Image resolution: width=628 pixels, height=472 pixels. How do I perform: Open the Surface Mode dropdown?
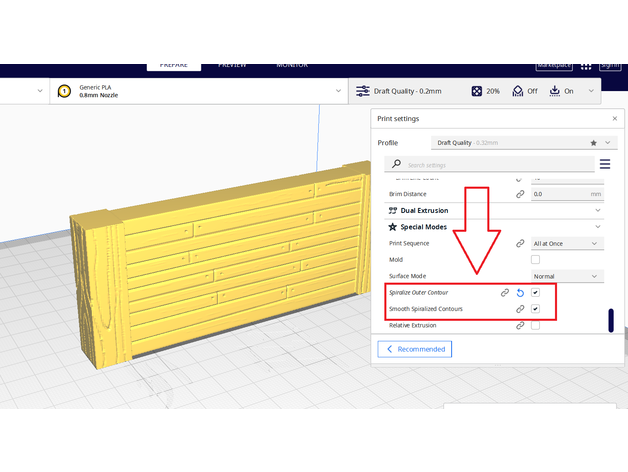pos(566,276)
